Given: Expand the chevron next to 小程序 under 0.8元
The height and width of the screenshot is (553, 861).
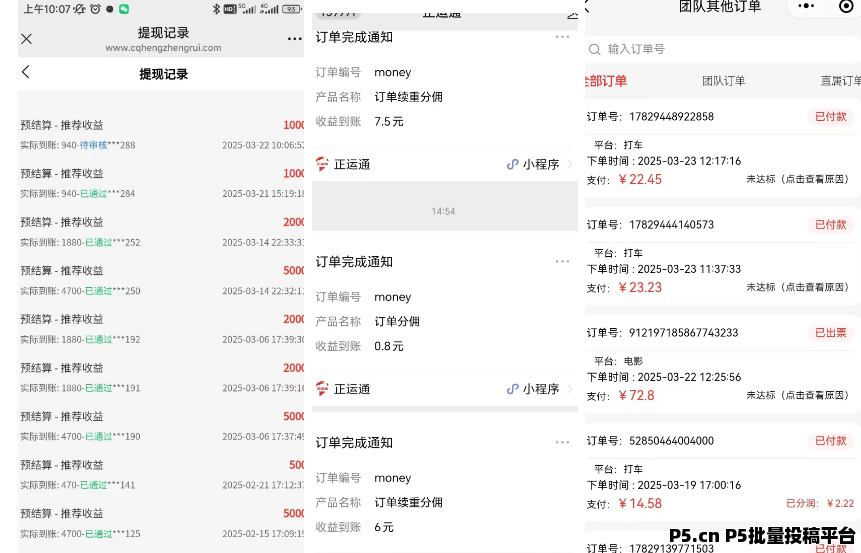Looking at the screenshot, I should tap(569, 389).
